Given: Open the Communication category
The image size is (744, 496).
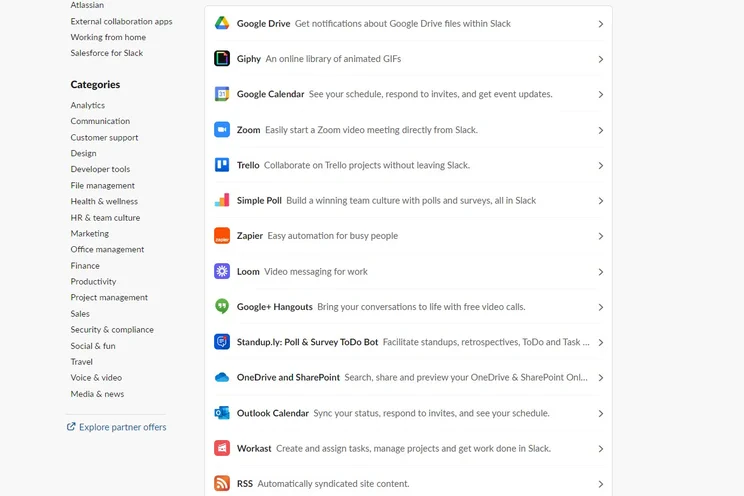Looking at the screenshot, I should pos(100,121).
